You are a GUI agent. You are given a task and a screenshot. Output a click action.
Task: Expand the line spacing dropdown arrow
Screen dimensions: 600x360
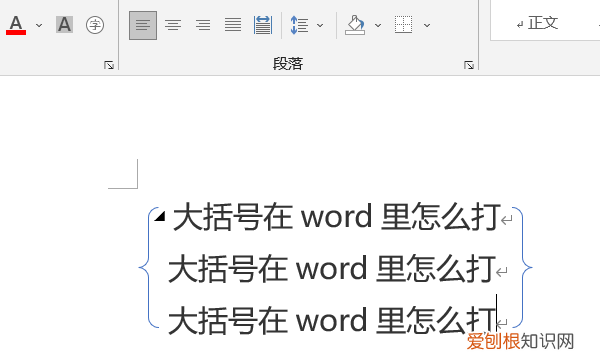[320, 26]
